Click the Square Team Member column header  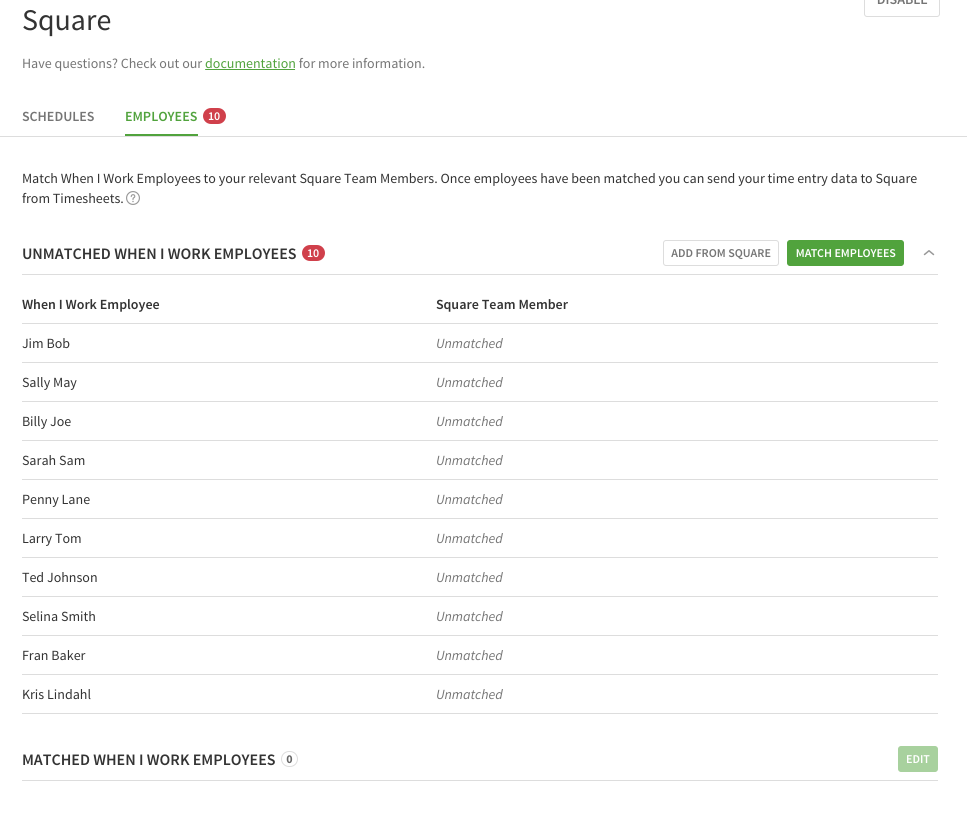click(502, 304)
